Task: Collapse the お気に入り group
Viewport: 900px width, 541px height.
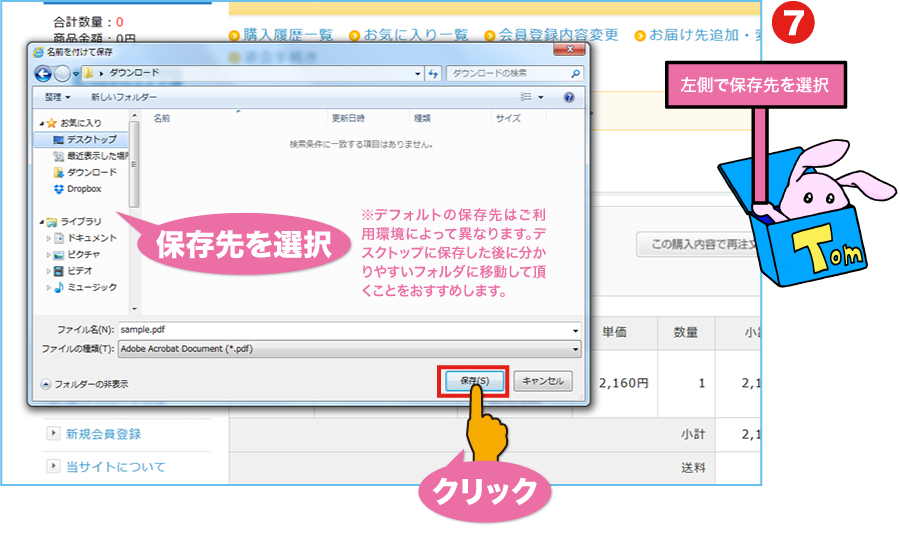Action: [x=42, y=123]
